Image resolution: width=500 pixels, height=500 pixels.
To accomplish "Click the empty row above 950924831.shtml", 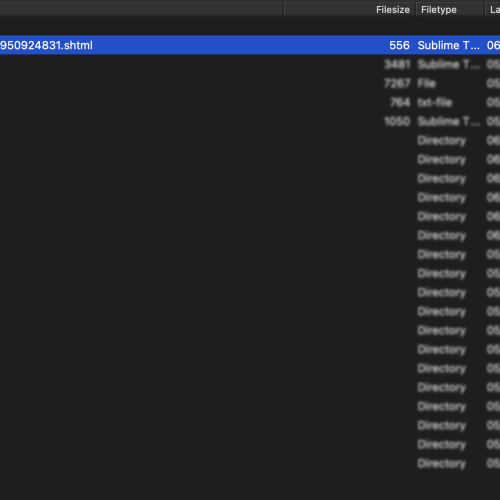I will point(250,26).
